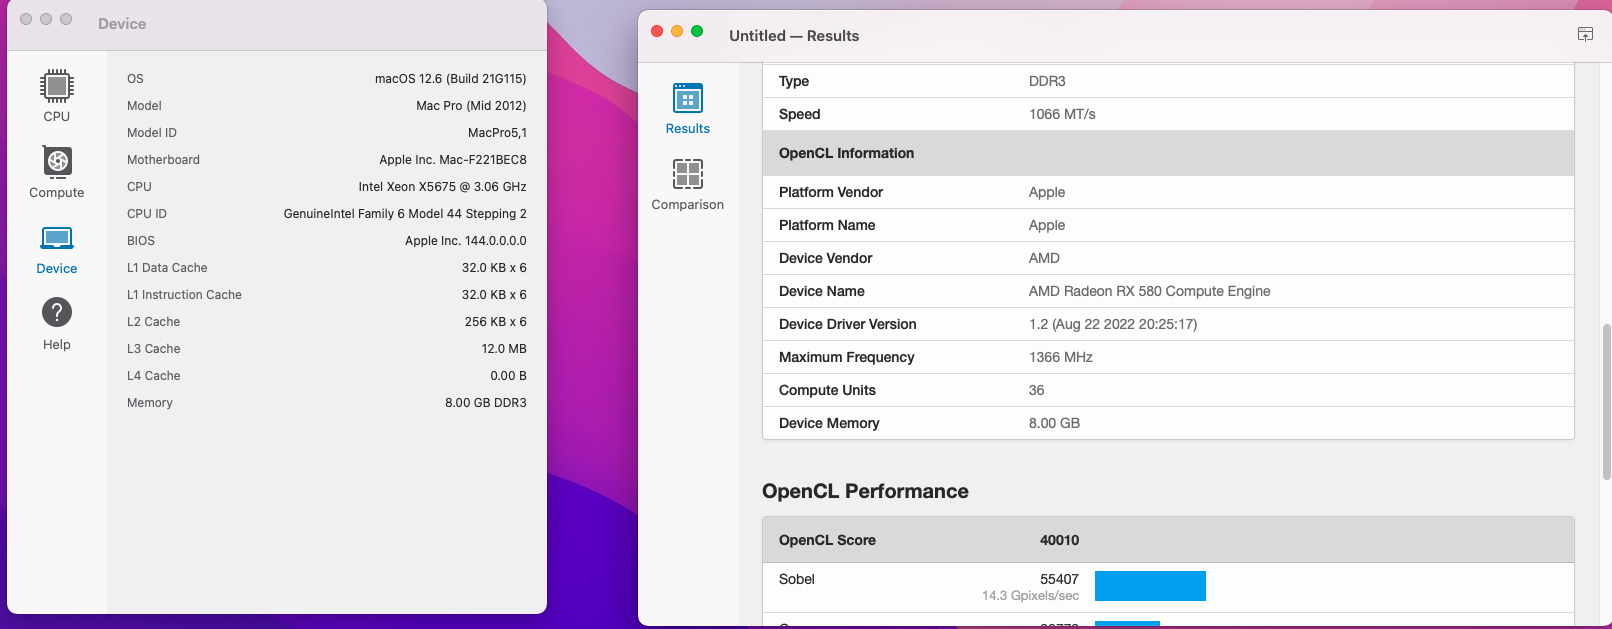This screenshot has width=1612, height=629.
Task: Click the Model ID row MacPro5,1
Action: (x=326, y=132)
